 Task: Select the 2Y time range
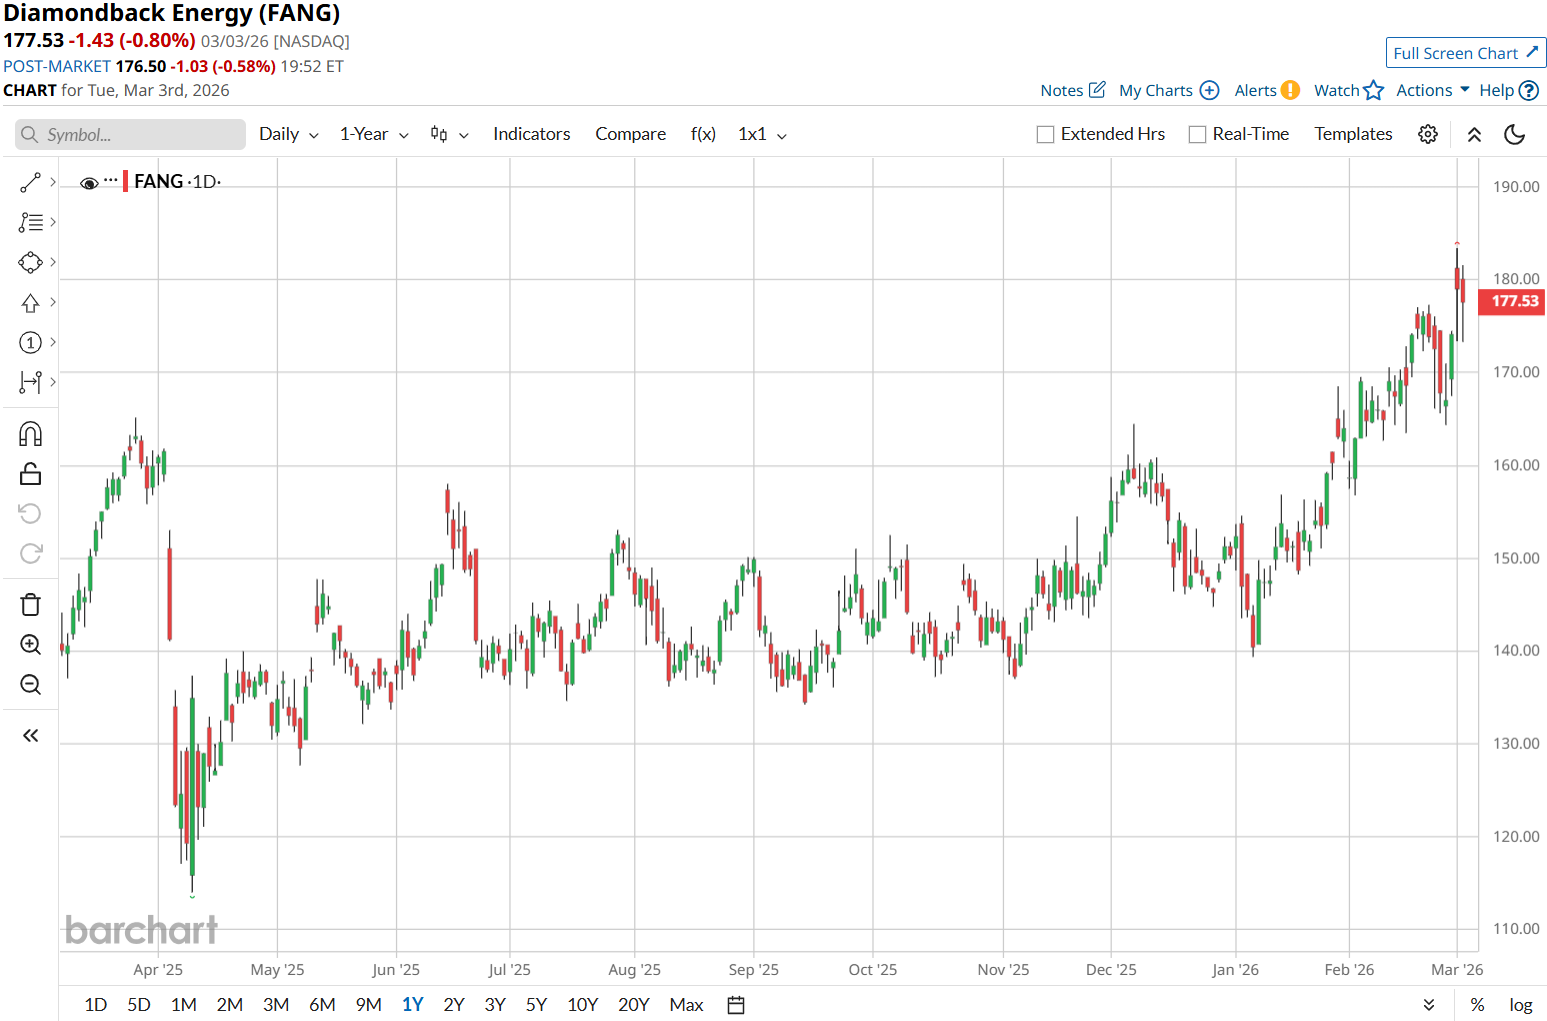point(454,1004)
